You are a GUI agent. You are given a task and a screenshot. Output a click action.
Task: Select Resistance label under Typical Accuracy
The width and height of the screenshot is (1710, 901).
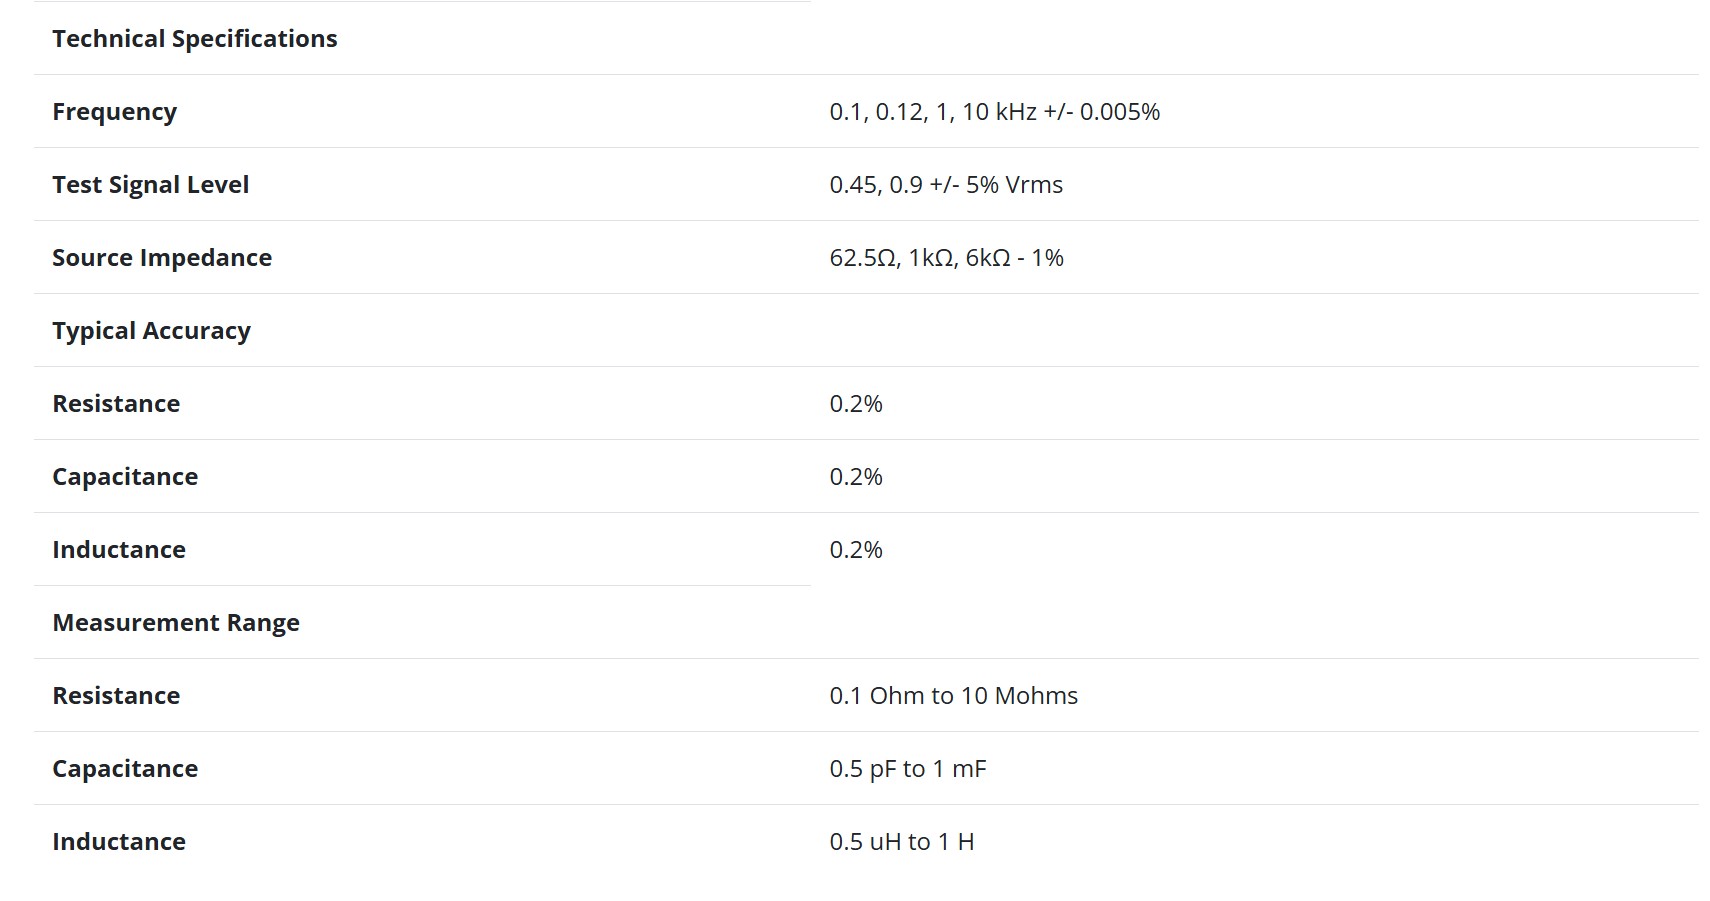tap(116, 404)
